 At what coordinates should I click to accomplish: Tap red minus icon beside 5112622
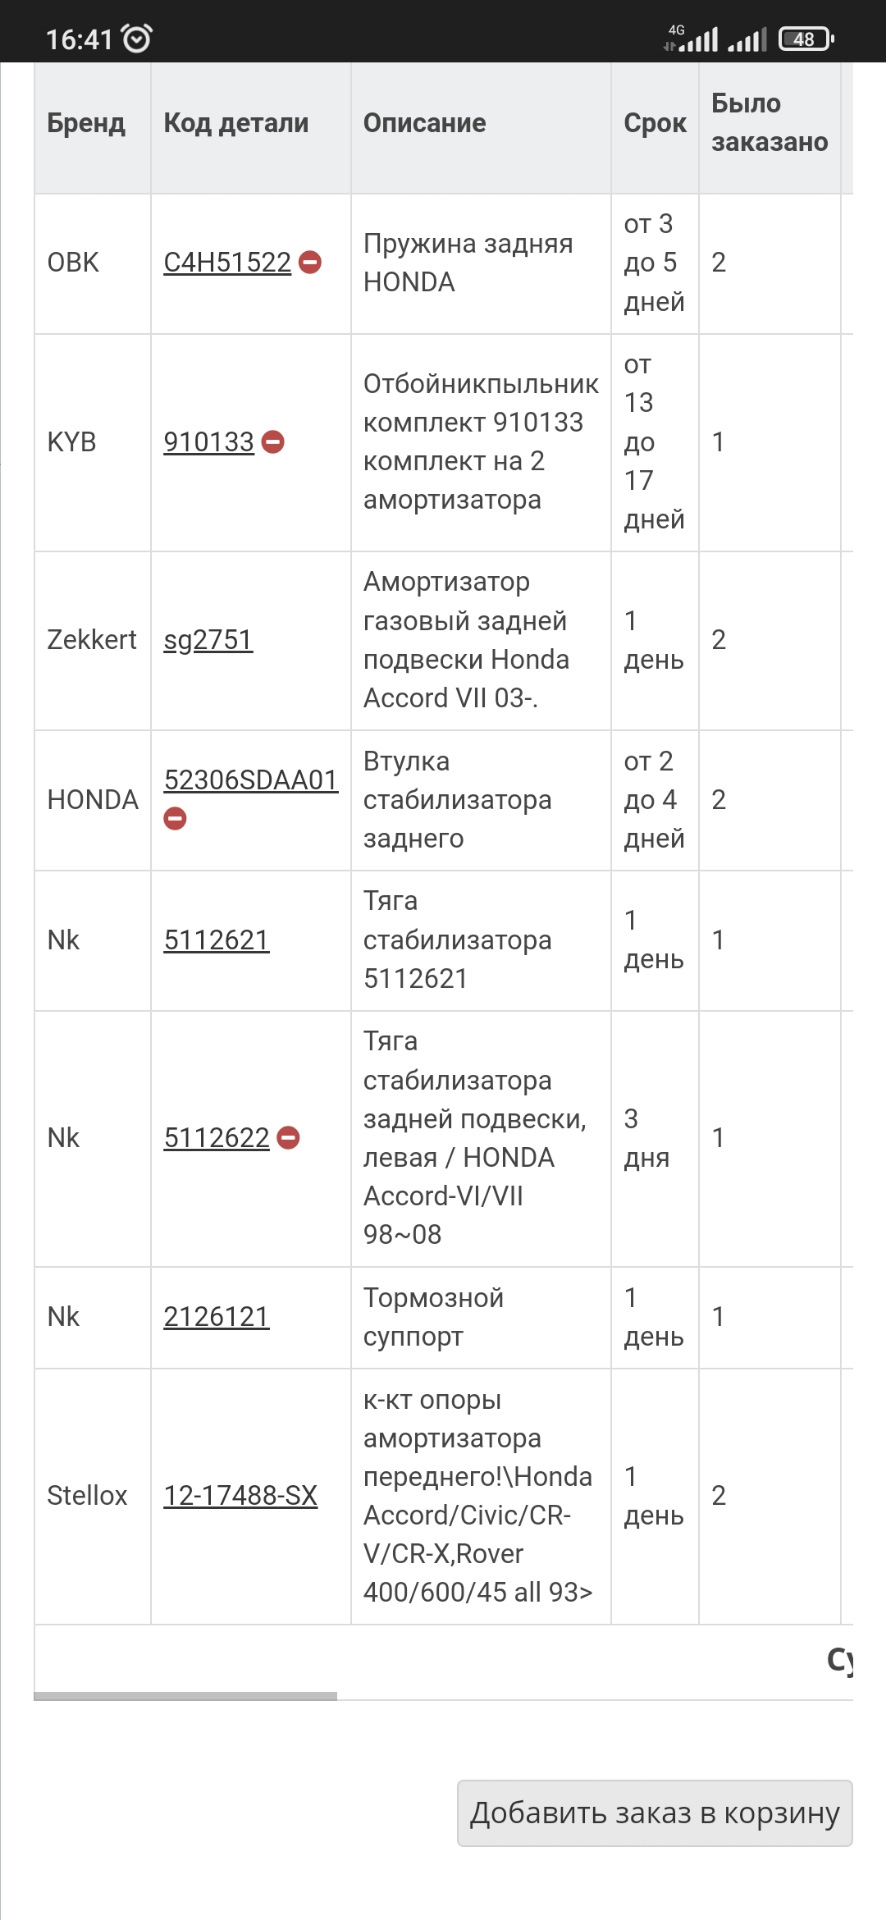(288, 1138)
